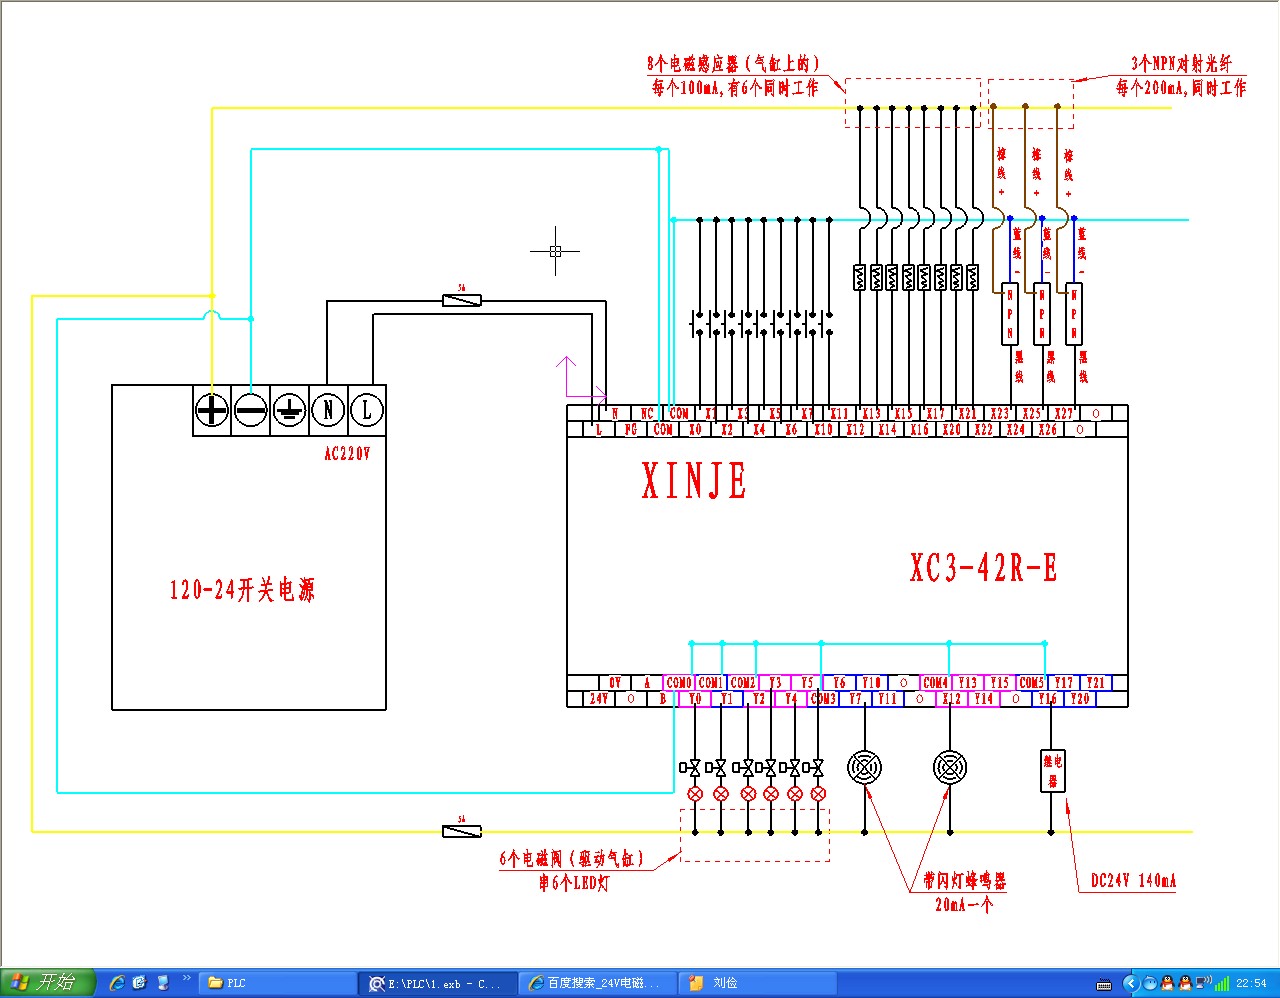Click the on-screen keyboard input method icon
The image size is (1280, 998).
(1104, 984)
